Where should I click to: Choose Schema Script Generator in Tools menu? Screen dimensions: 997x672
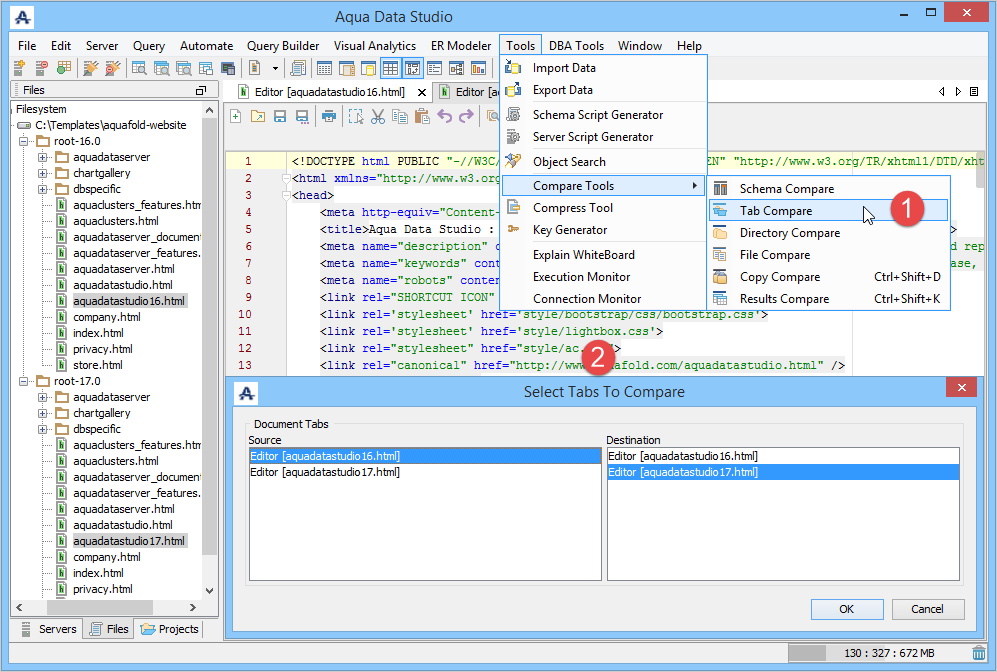(x=597, y=115)
